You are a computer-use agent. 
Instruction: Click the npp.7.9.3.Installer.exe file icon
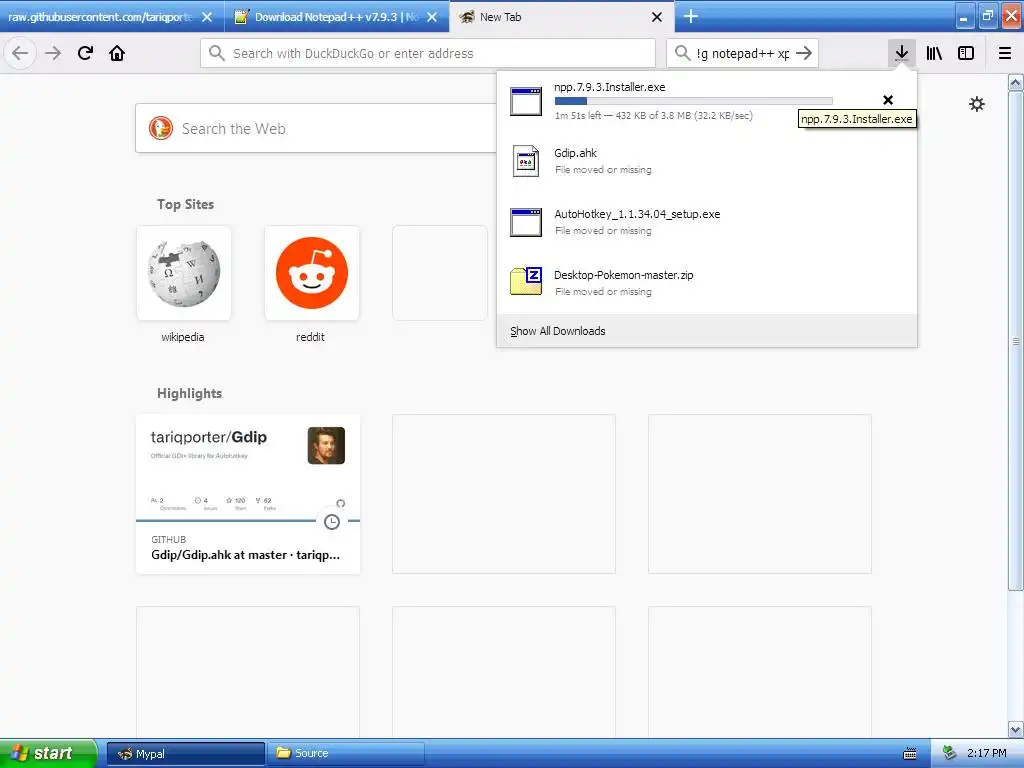coord(526,101)
